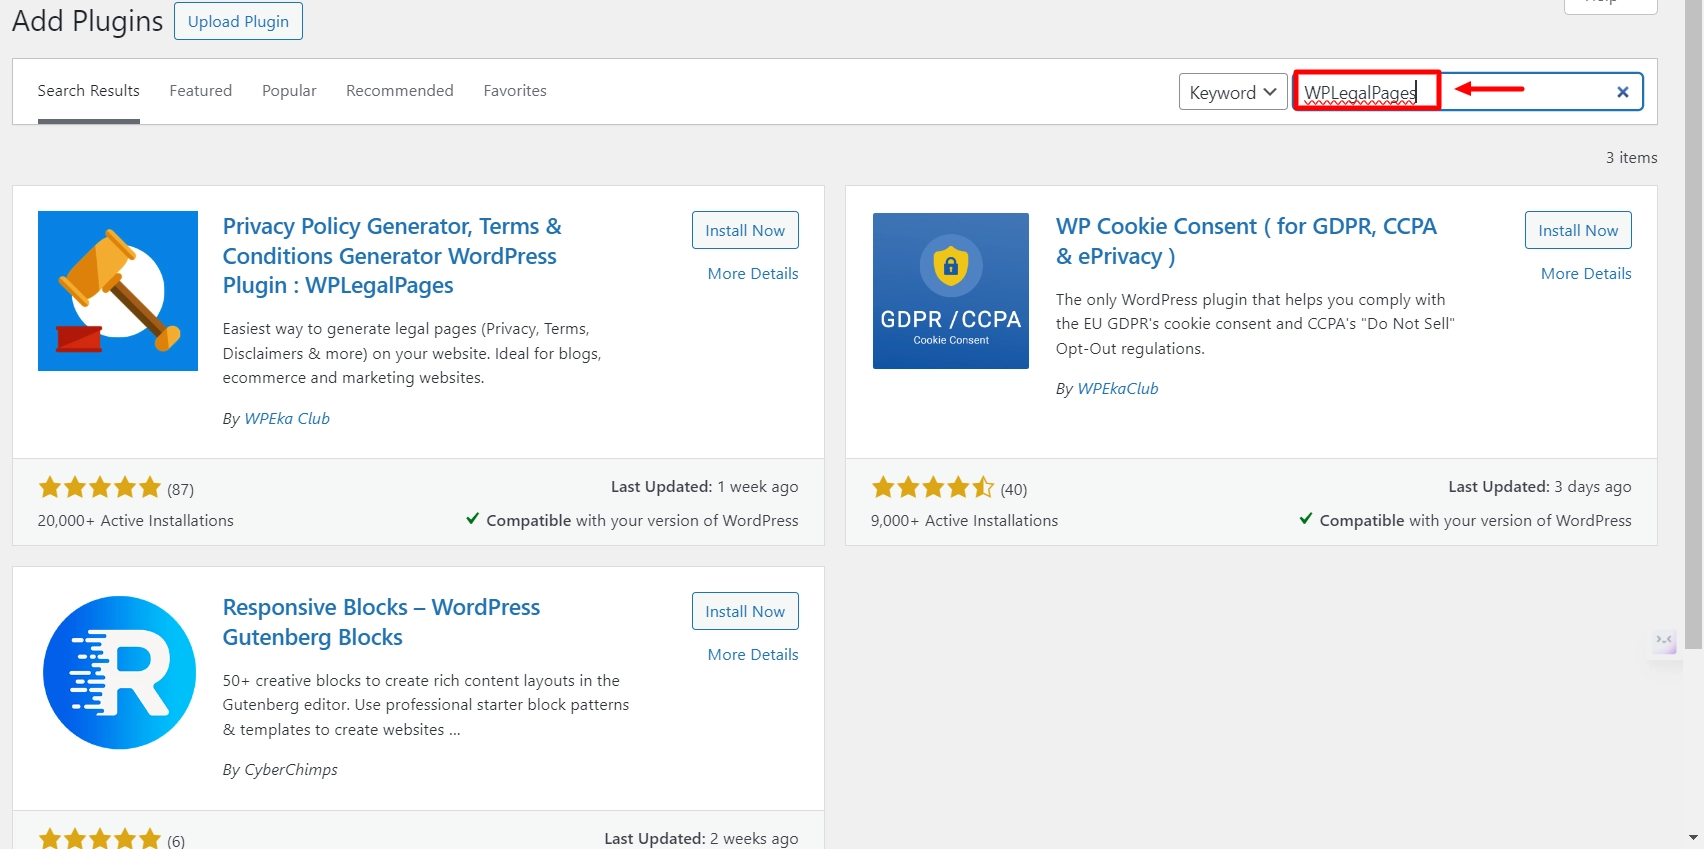Click the small widget icon at right edge

pos(1664,641)
